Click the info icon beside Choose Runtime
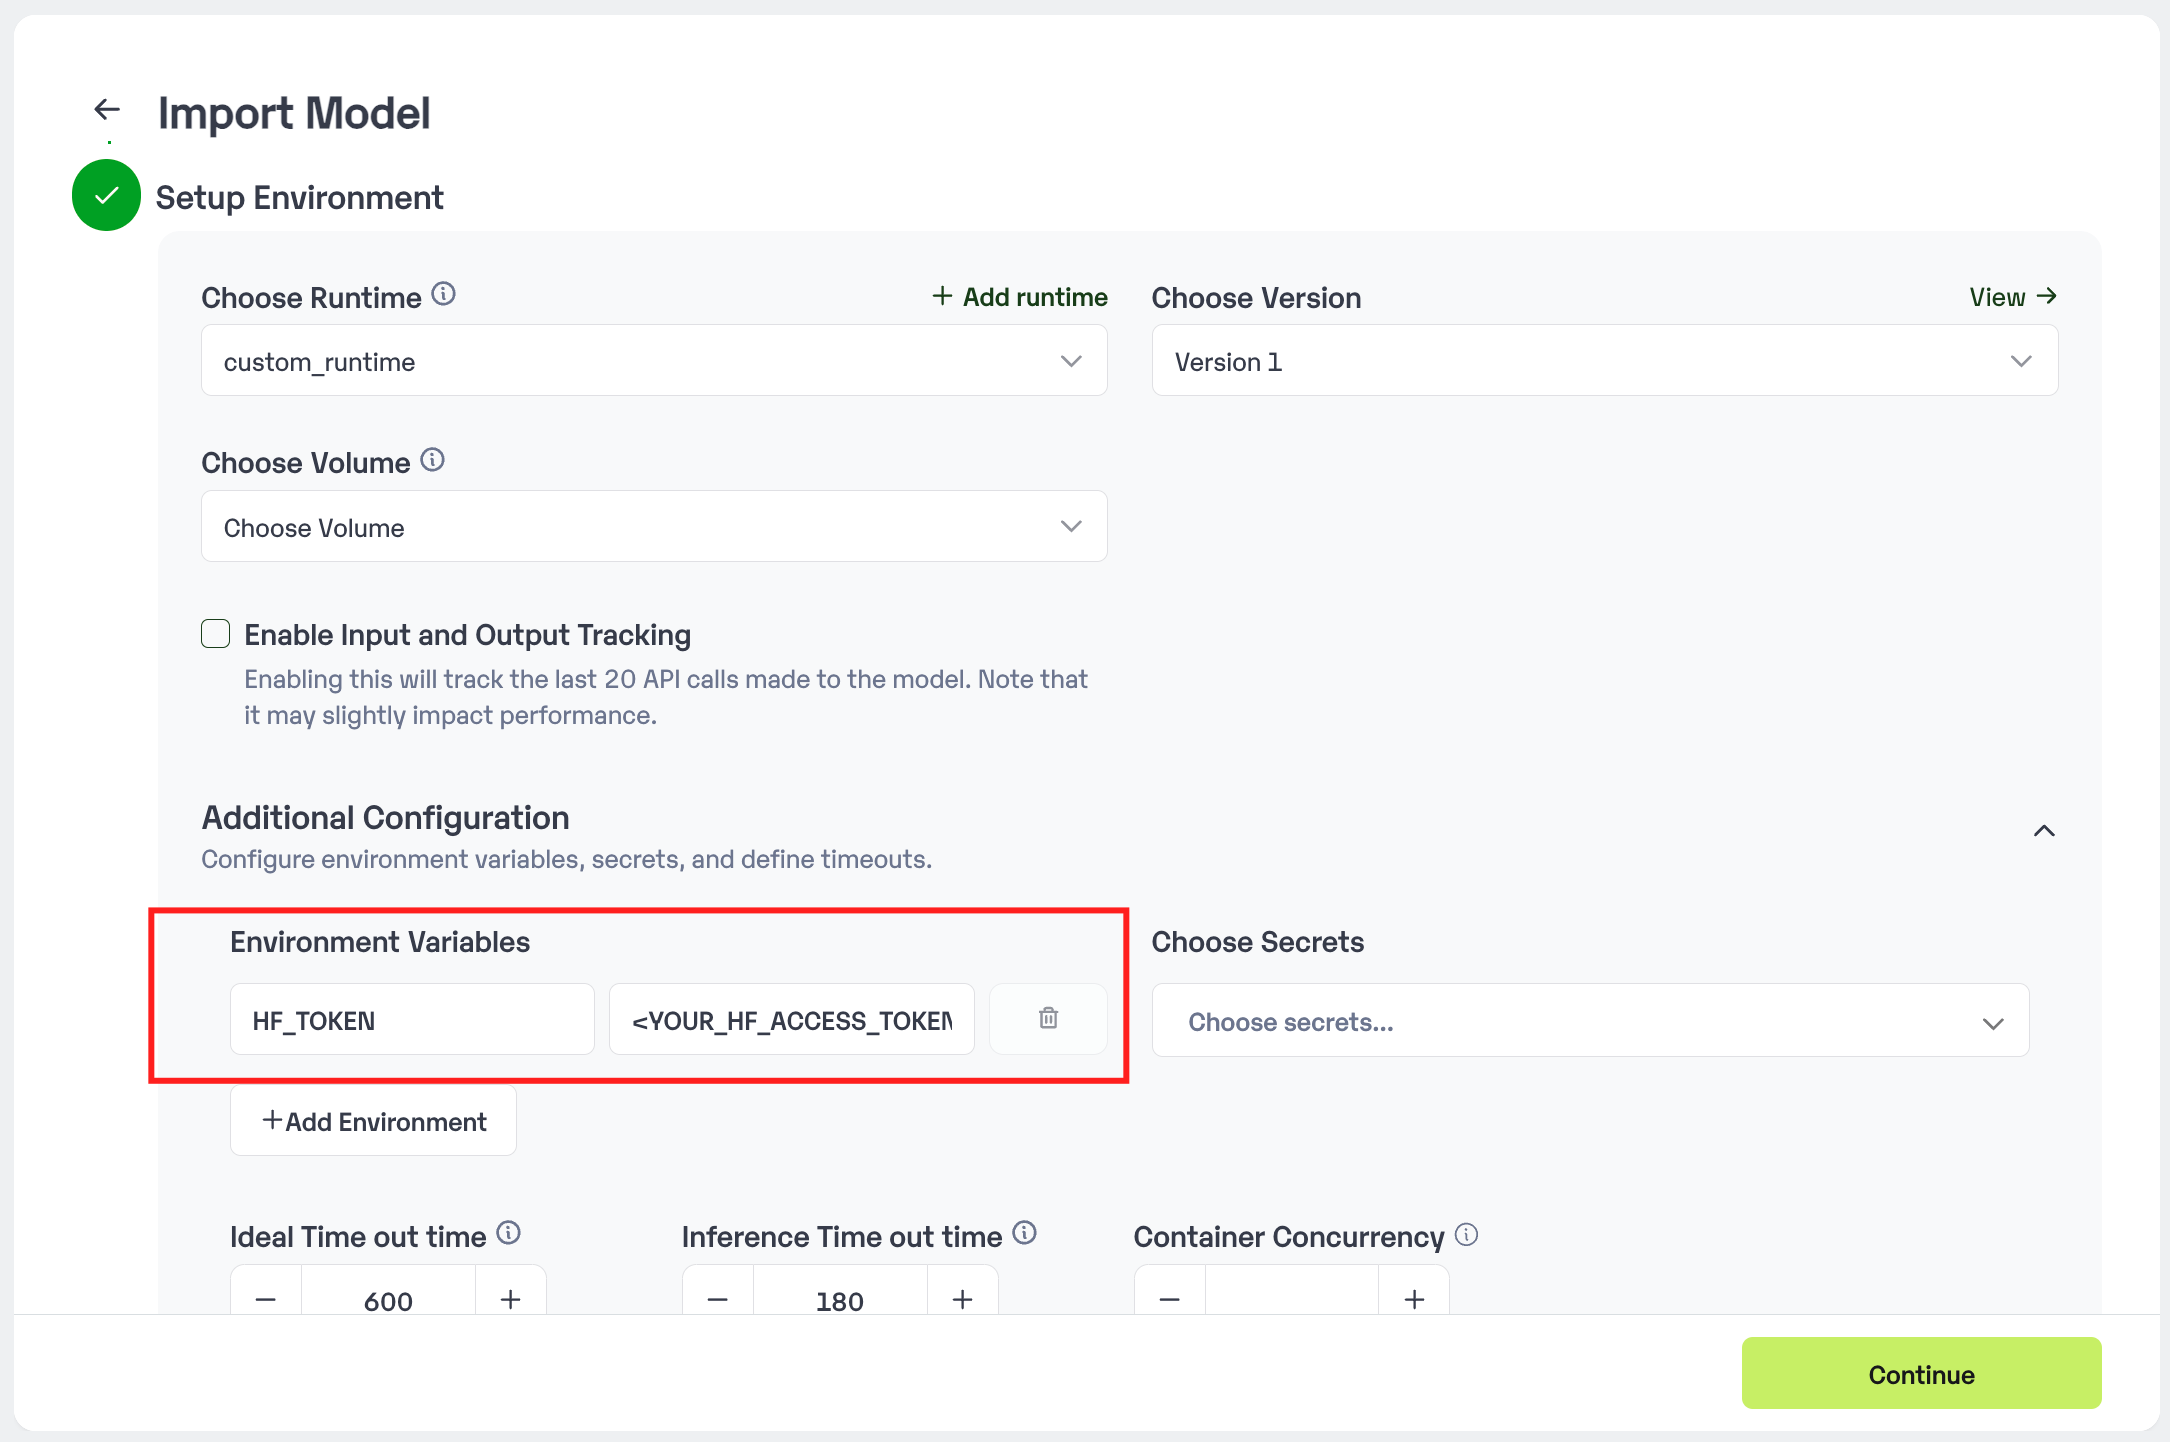2170x1442 pixels. 443,294
